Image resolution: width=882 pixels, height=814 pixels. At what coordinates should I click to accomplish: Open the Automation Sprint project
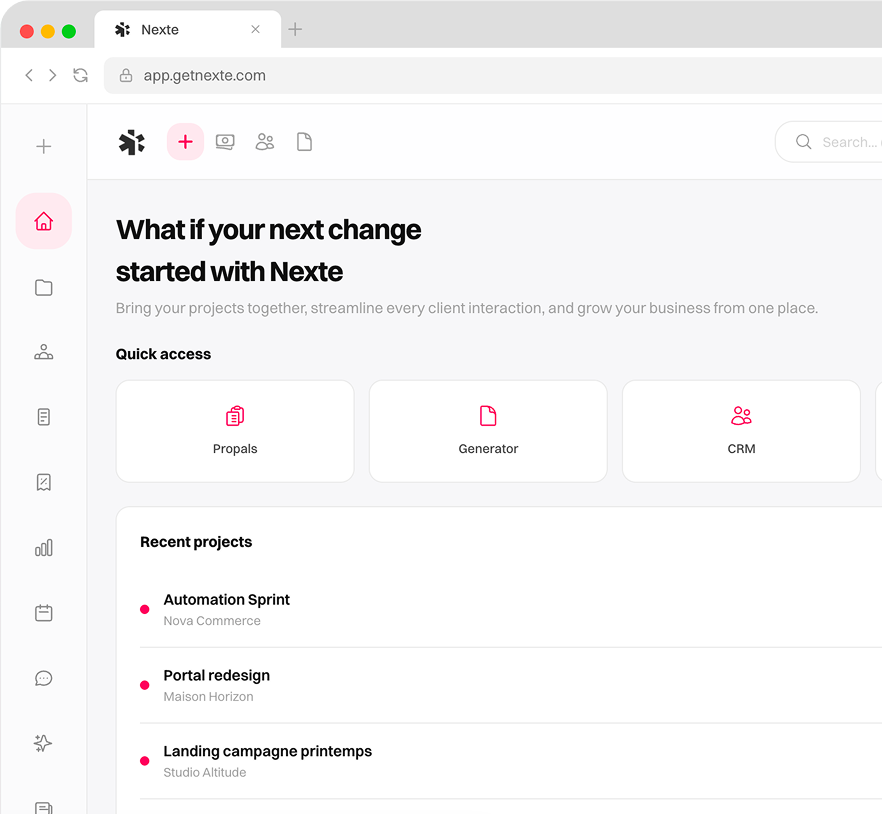click(x=226, y=599)
